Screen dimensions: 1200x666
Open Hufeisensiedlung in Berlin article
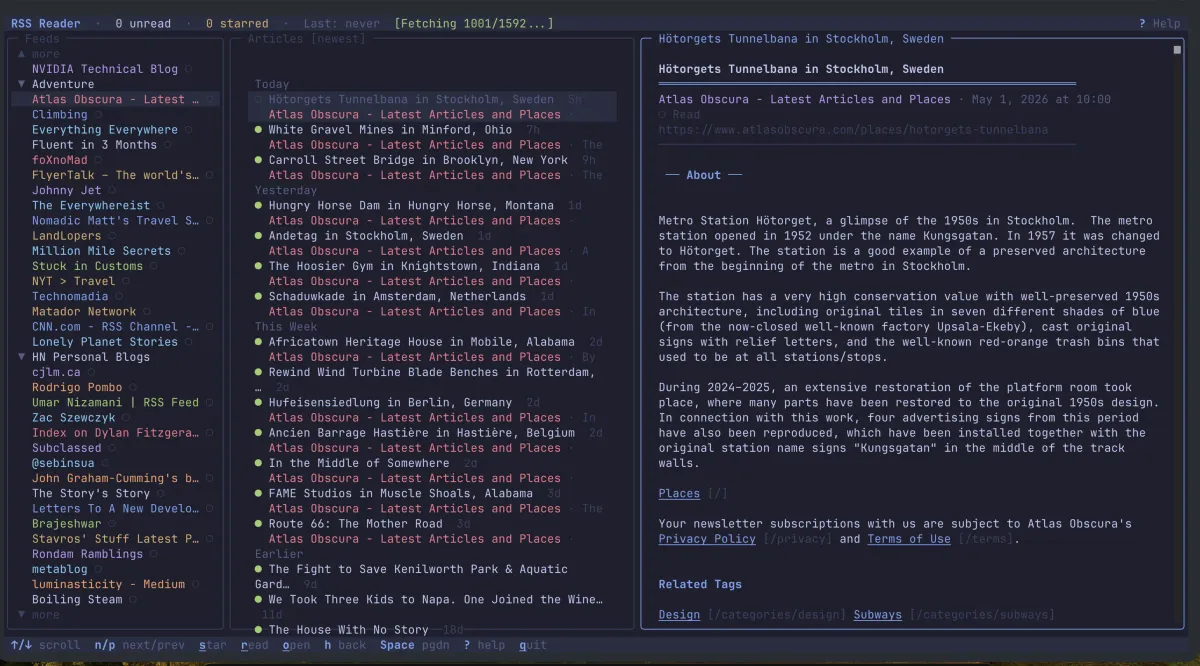click(390, 403)
